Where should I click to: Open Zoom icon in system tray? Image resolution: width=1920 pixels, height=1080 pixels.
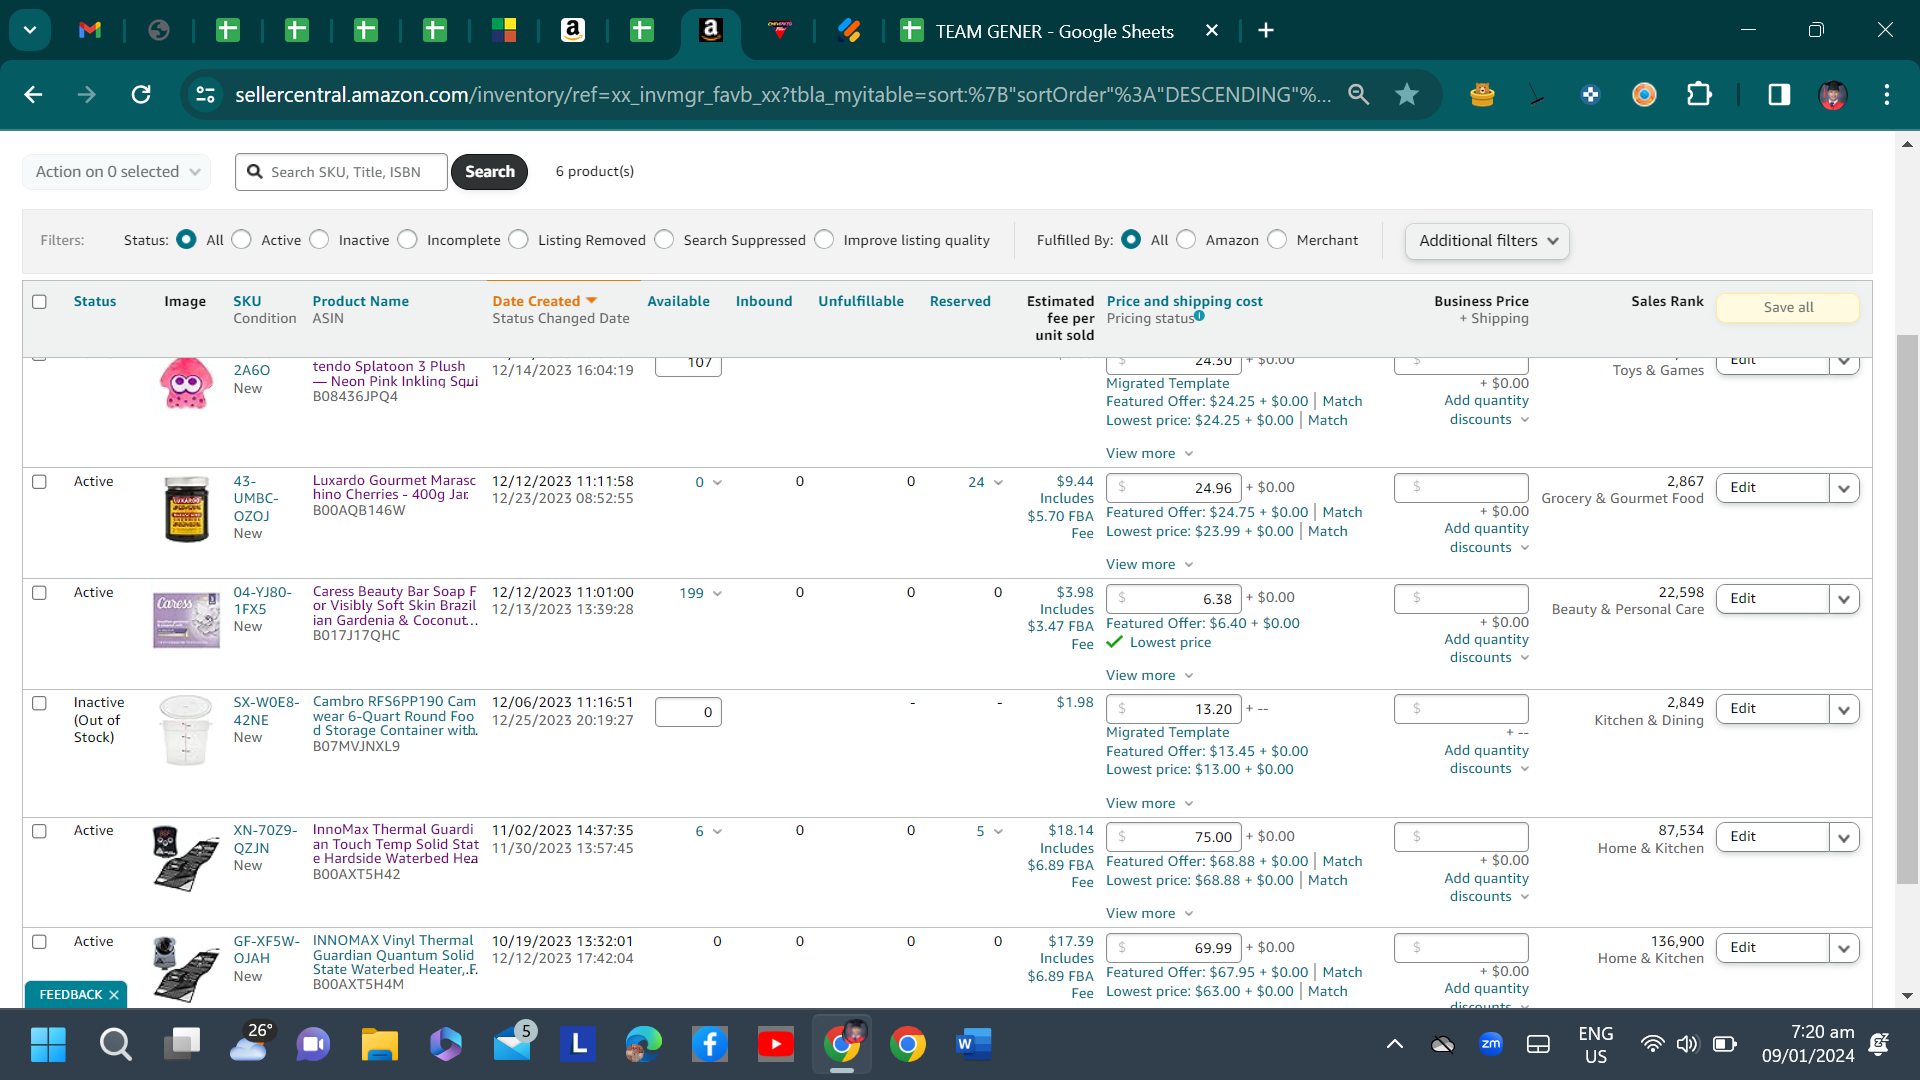(1490, 1044)
